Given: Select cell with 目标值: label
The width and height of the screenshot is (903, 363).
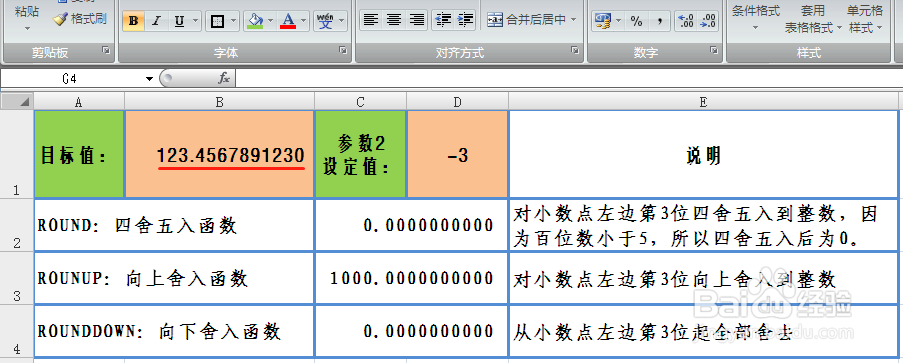Looking at the screenshot, I should pyautogui.click(x=79, y=154).
